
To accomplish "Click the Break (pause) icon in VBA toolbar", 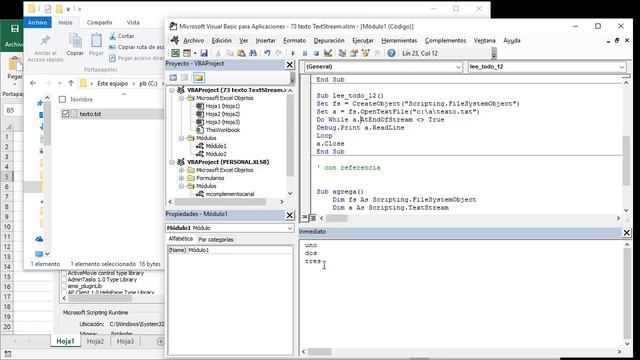I will (304, 53).
